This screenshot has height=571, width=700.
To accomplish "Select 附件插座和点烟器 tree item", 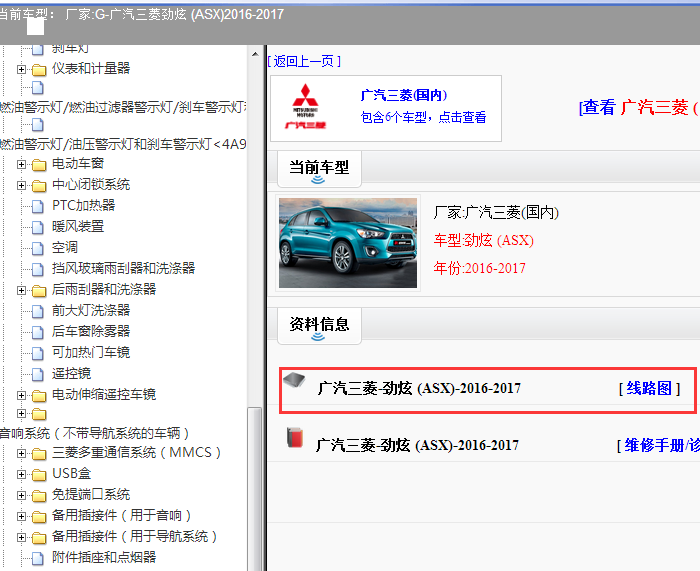I will pos(104,557).
